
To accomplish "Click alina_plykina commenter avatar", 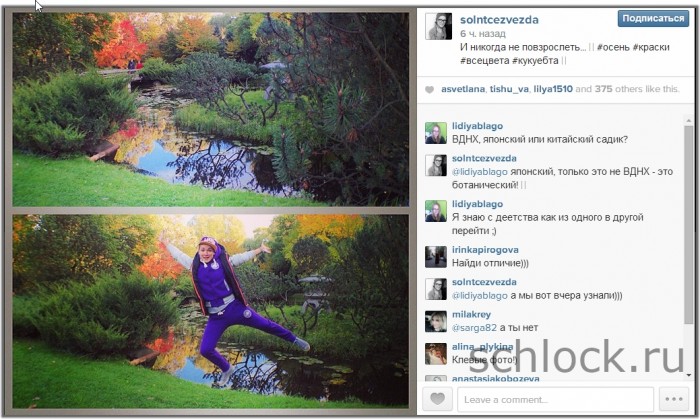I will [x=436, y=354].
